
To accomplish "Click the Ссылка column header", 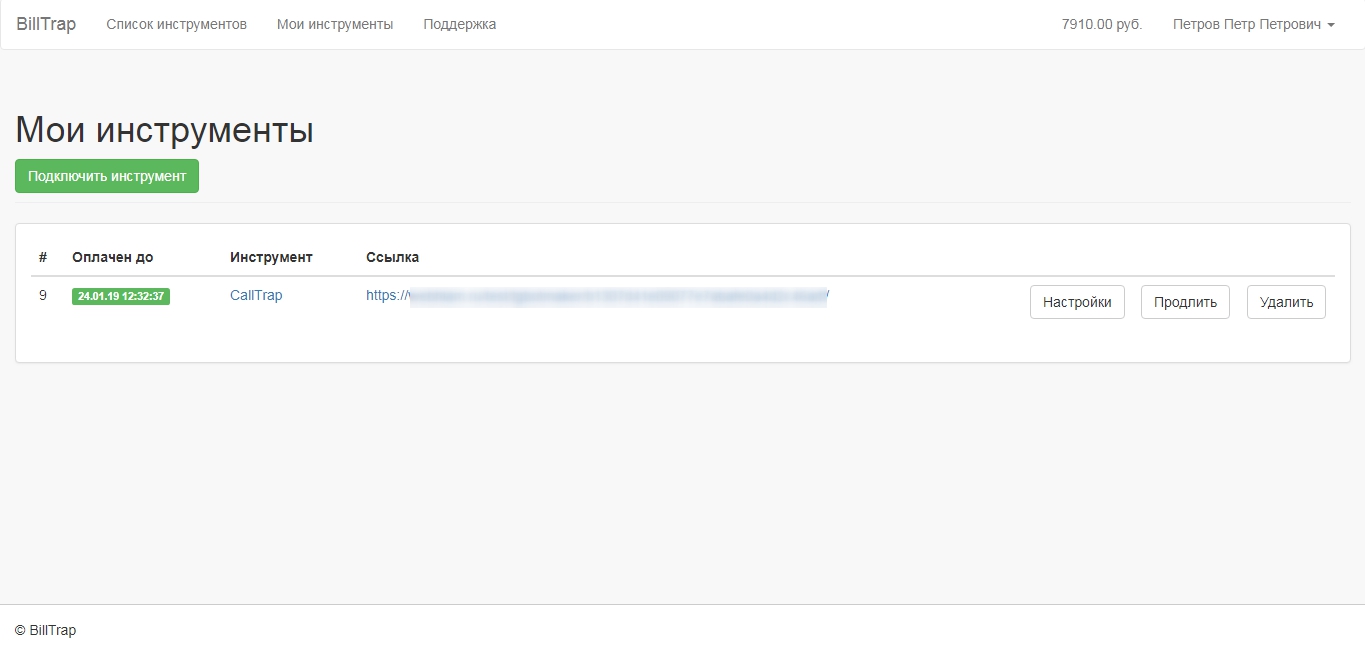I will 392,257.
